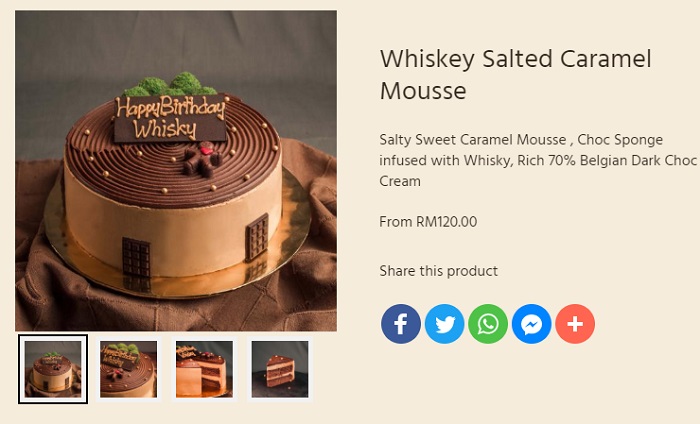The image size is (700, 424).
Task: Send through the Facebook Messenger icon
Action: tap(531, 324)
